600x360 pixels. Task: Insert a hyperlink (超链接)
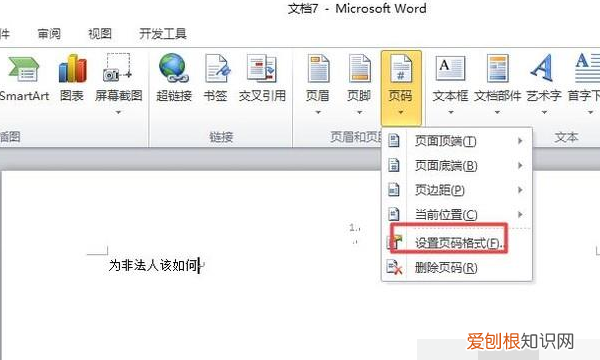point(174,78)
